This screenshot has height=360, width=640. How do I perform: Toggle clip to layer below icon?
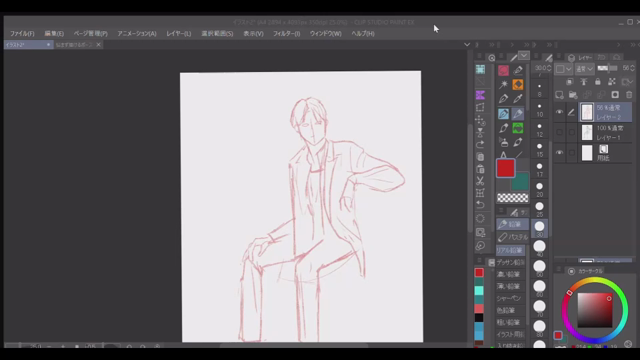pos(570,82)
